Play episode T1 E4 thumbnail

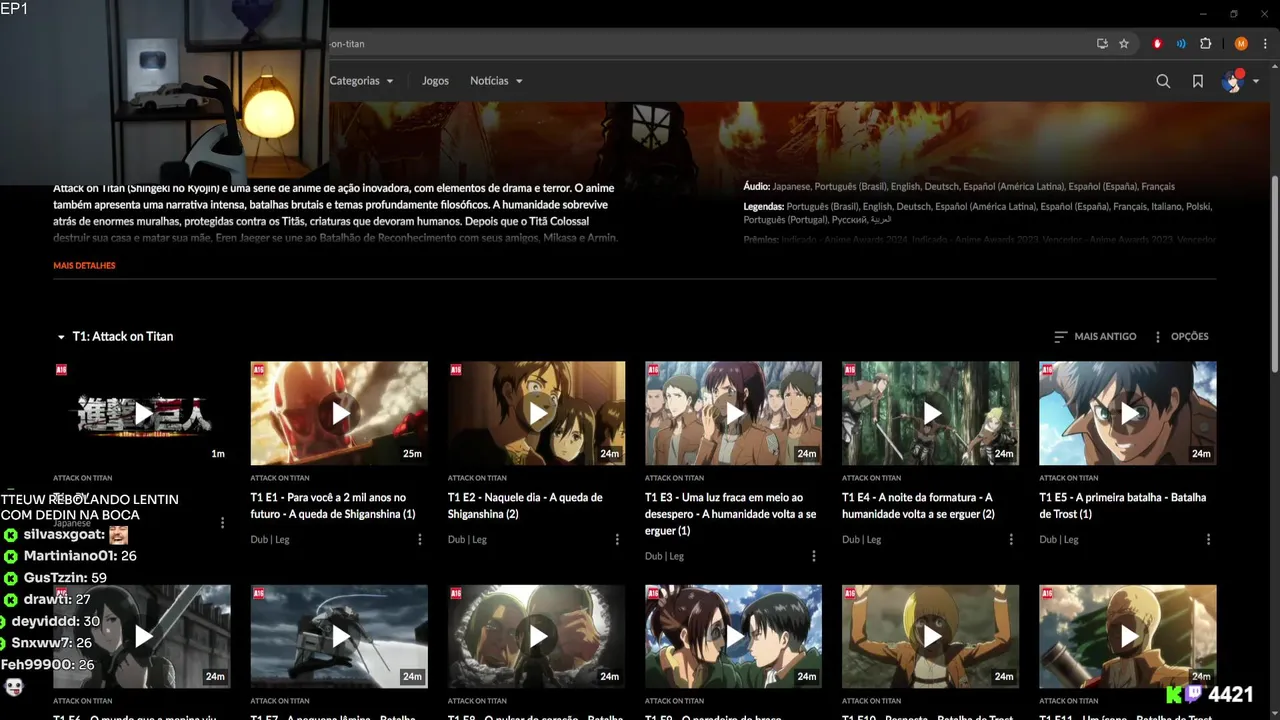[930, 413]
